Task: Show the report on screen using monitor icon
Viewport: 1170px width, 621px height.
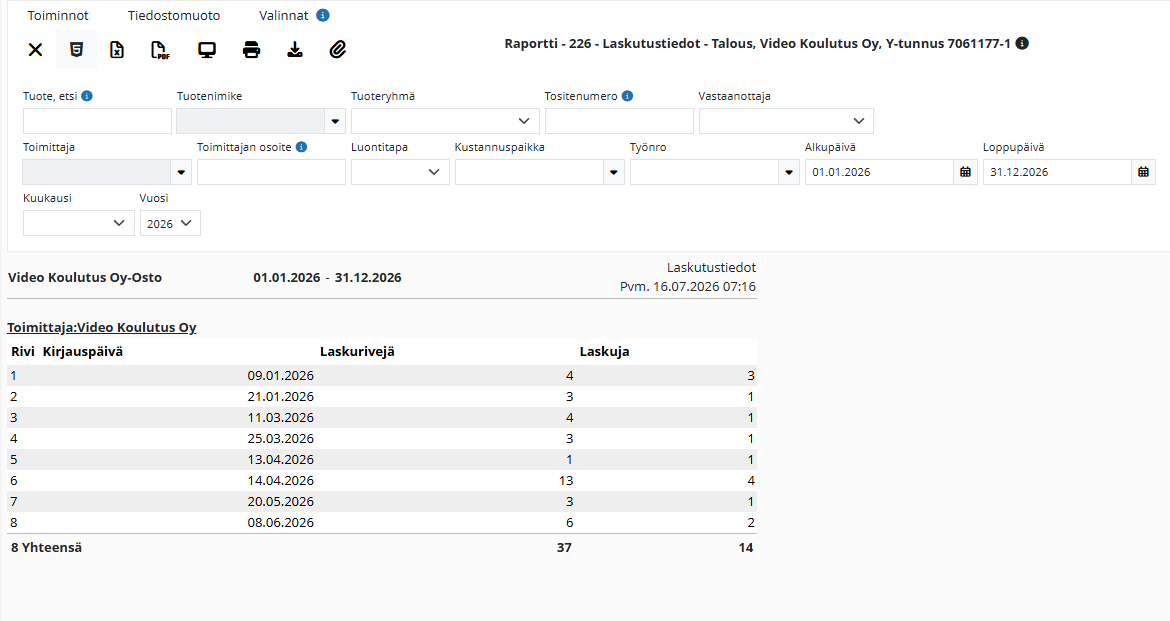Action: (x=207, y=50)
